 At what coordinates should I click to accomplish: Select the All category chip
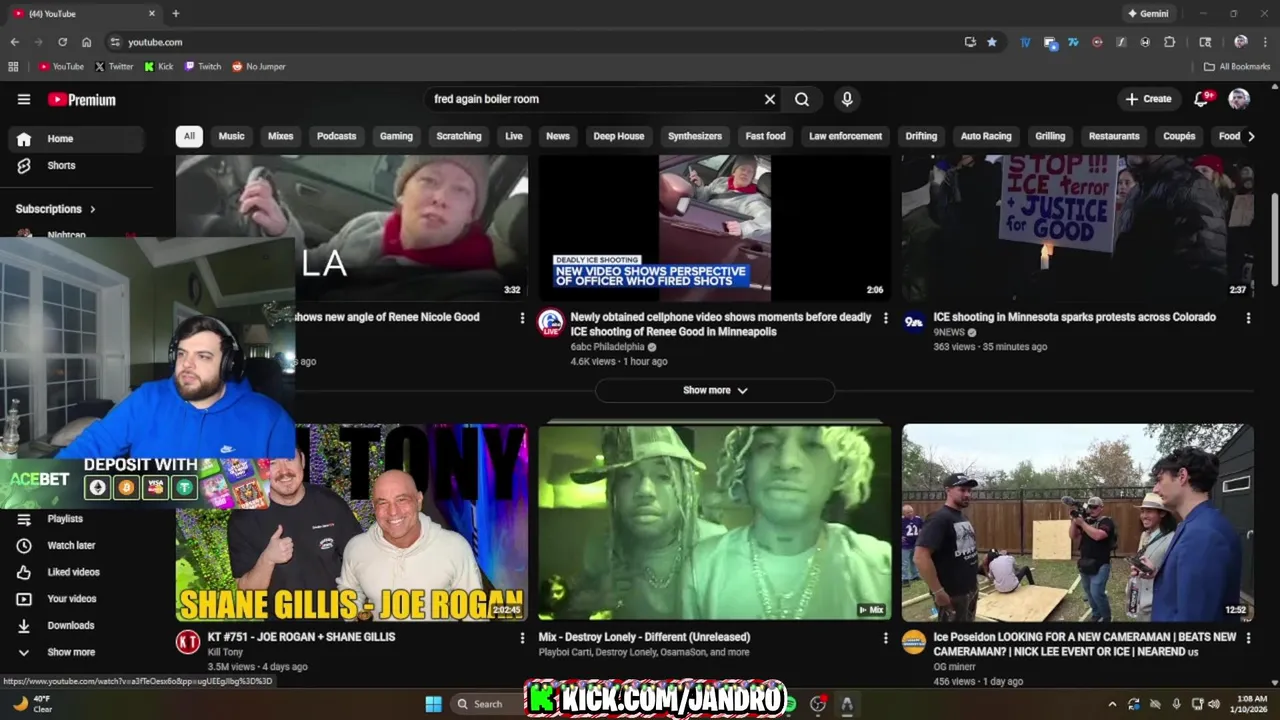tap(189, 136)
